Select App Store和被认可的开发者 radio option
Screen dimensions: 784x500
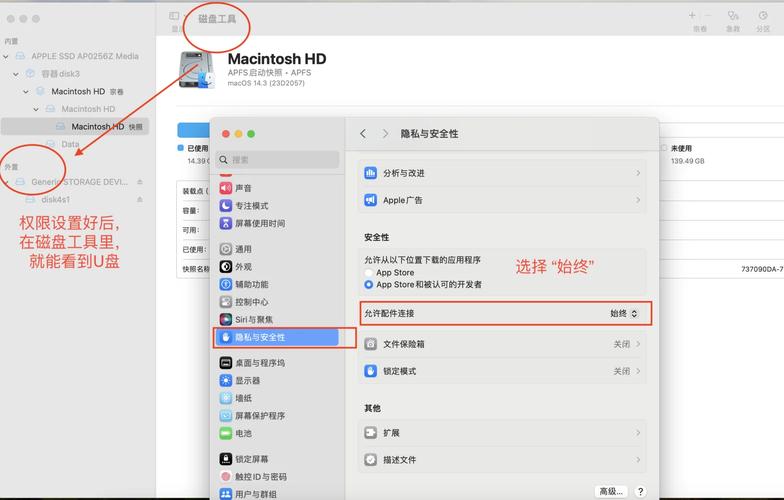[x=369, y=285]
